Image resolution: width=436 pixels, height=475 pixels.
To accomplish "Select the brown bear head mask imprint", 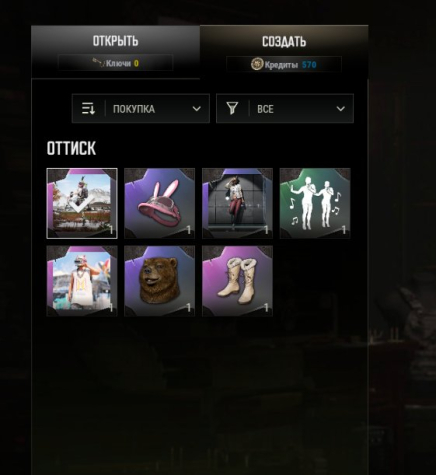I will [160, 281].
